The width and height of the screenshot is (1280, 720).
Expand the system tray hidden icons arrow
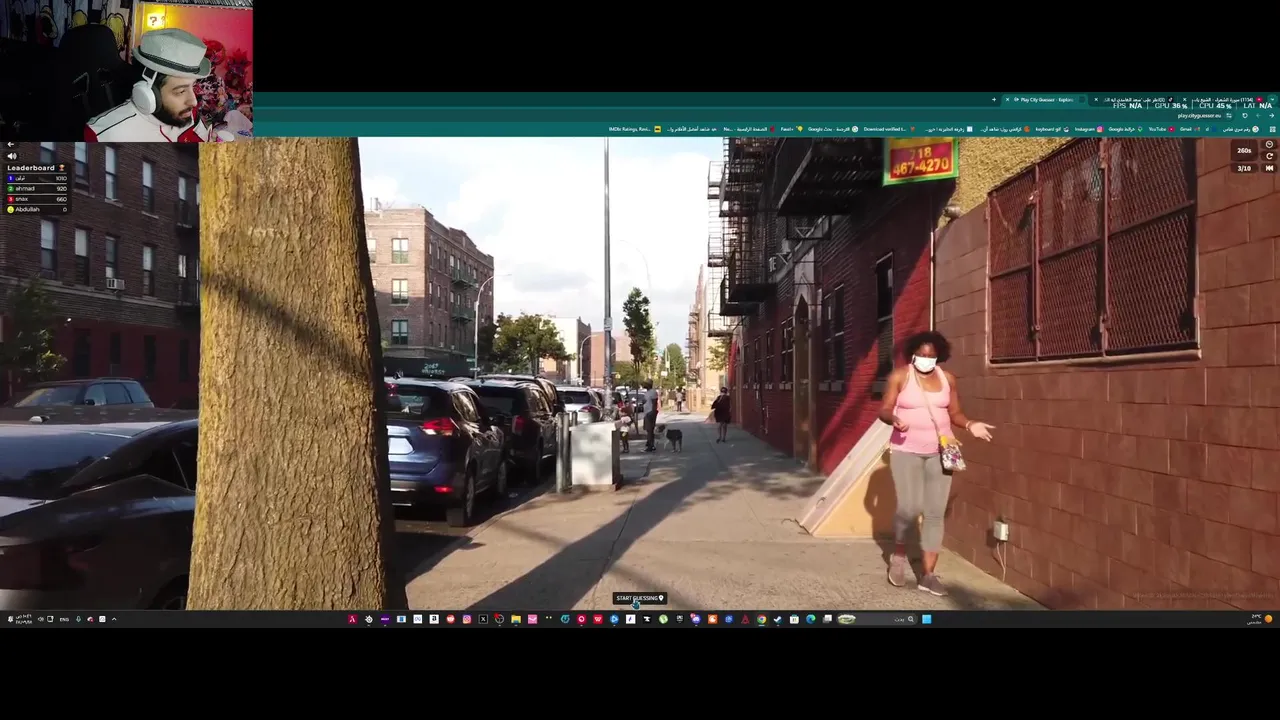click(114, 619)
